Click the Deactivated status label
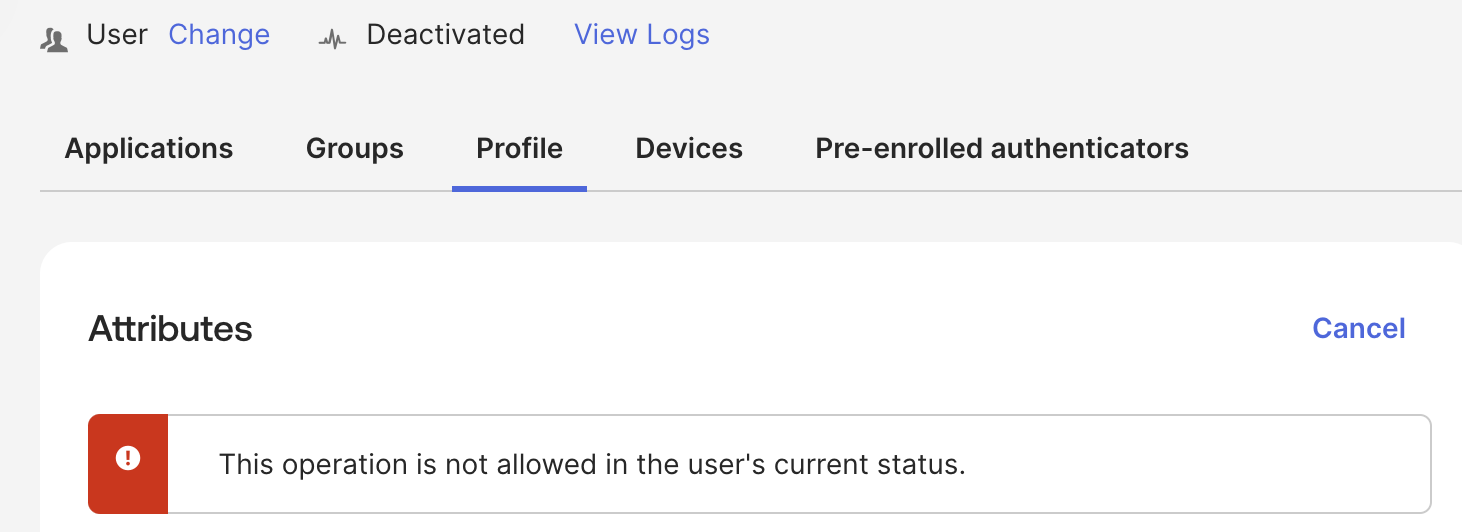 coord(445,35)
